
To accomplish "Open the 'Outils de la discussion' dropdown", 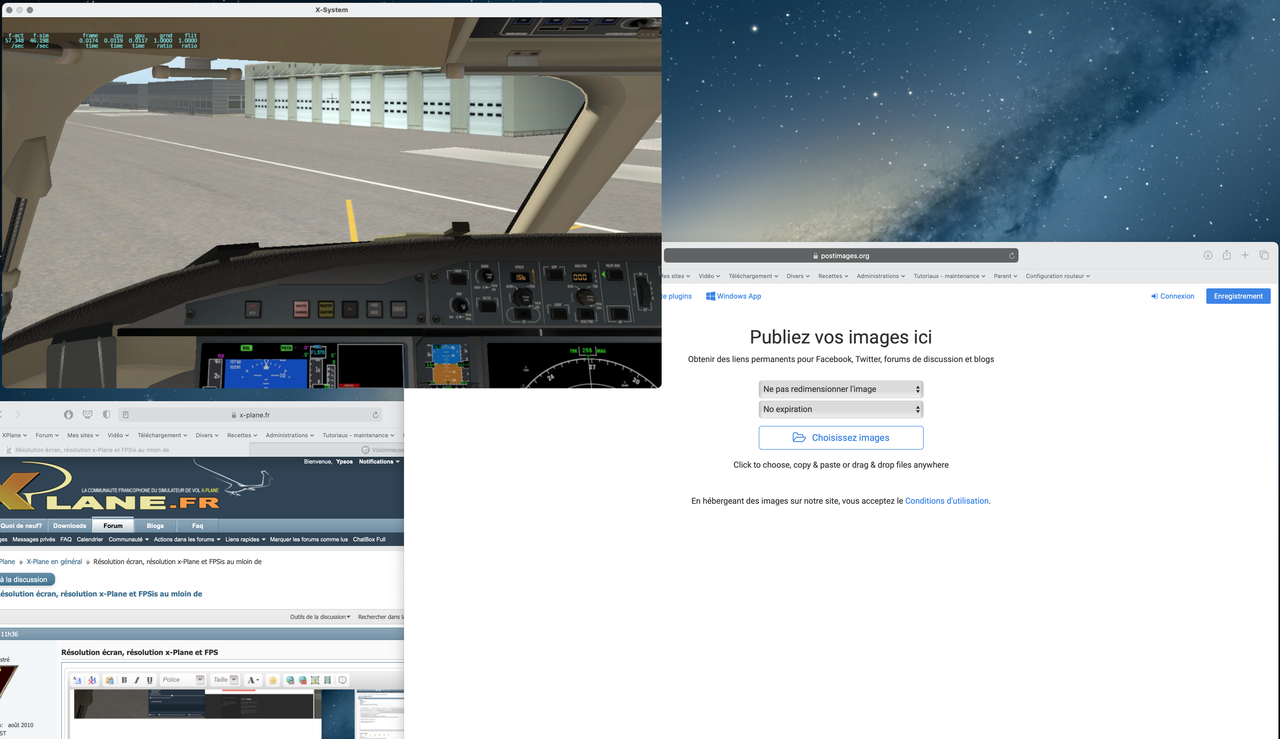I will (320, 617).
